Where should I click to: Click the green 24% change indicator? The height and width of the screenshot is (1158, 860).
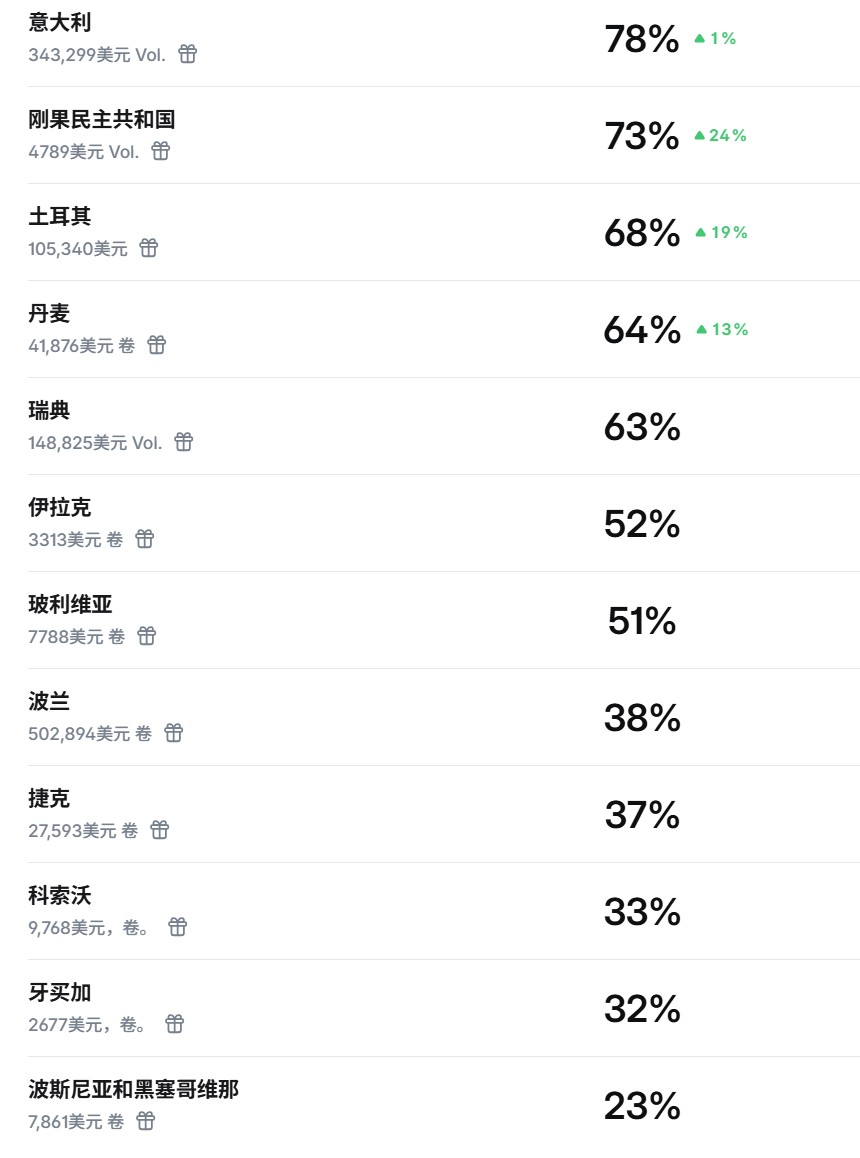721,136
